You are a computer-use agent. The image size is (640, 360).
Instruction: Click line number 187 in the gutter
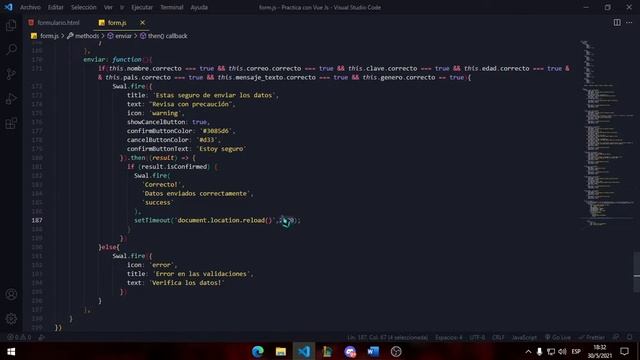pos(37,220)
